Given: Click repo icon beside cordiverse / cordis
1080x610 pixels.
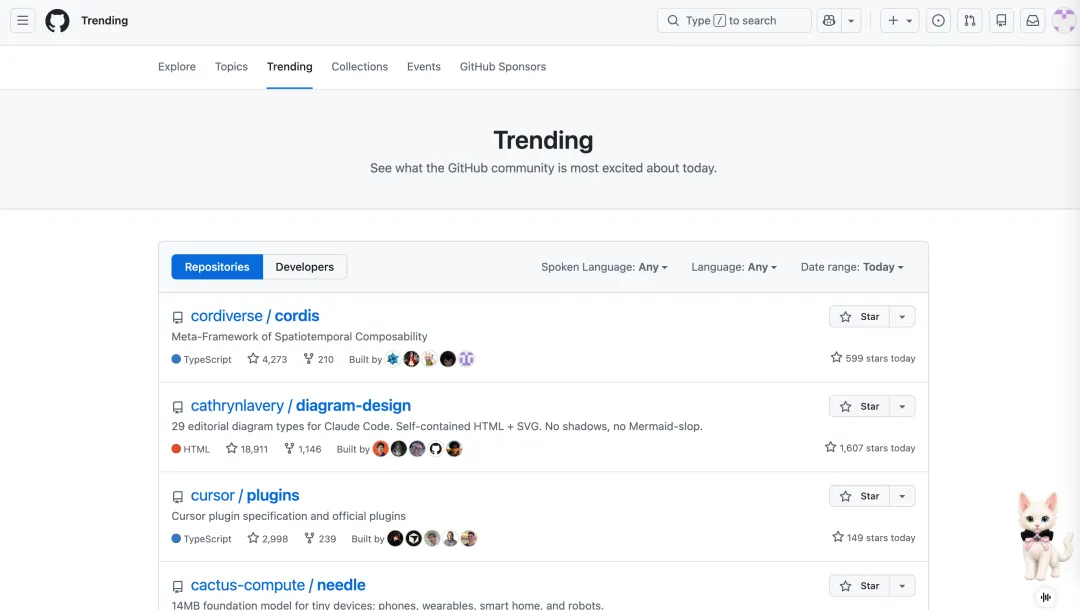Looking at the screenshot, I should 178,317.
